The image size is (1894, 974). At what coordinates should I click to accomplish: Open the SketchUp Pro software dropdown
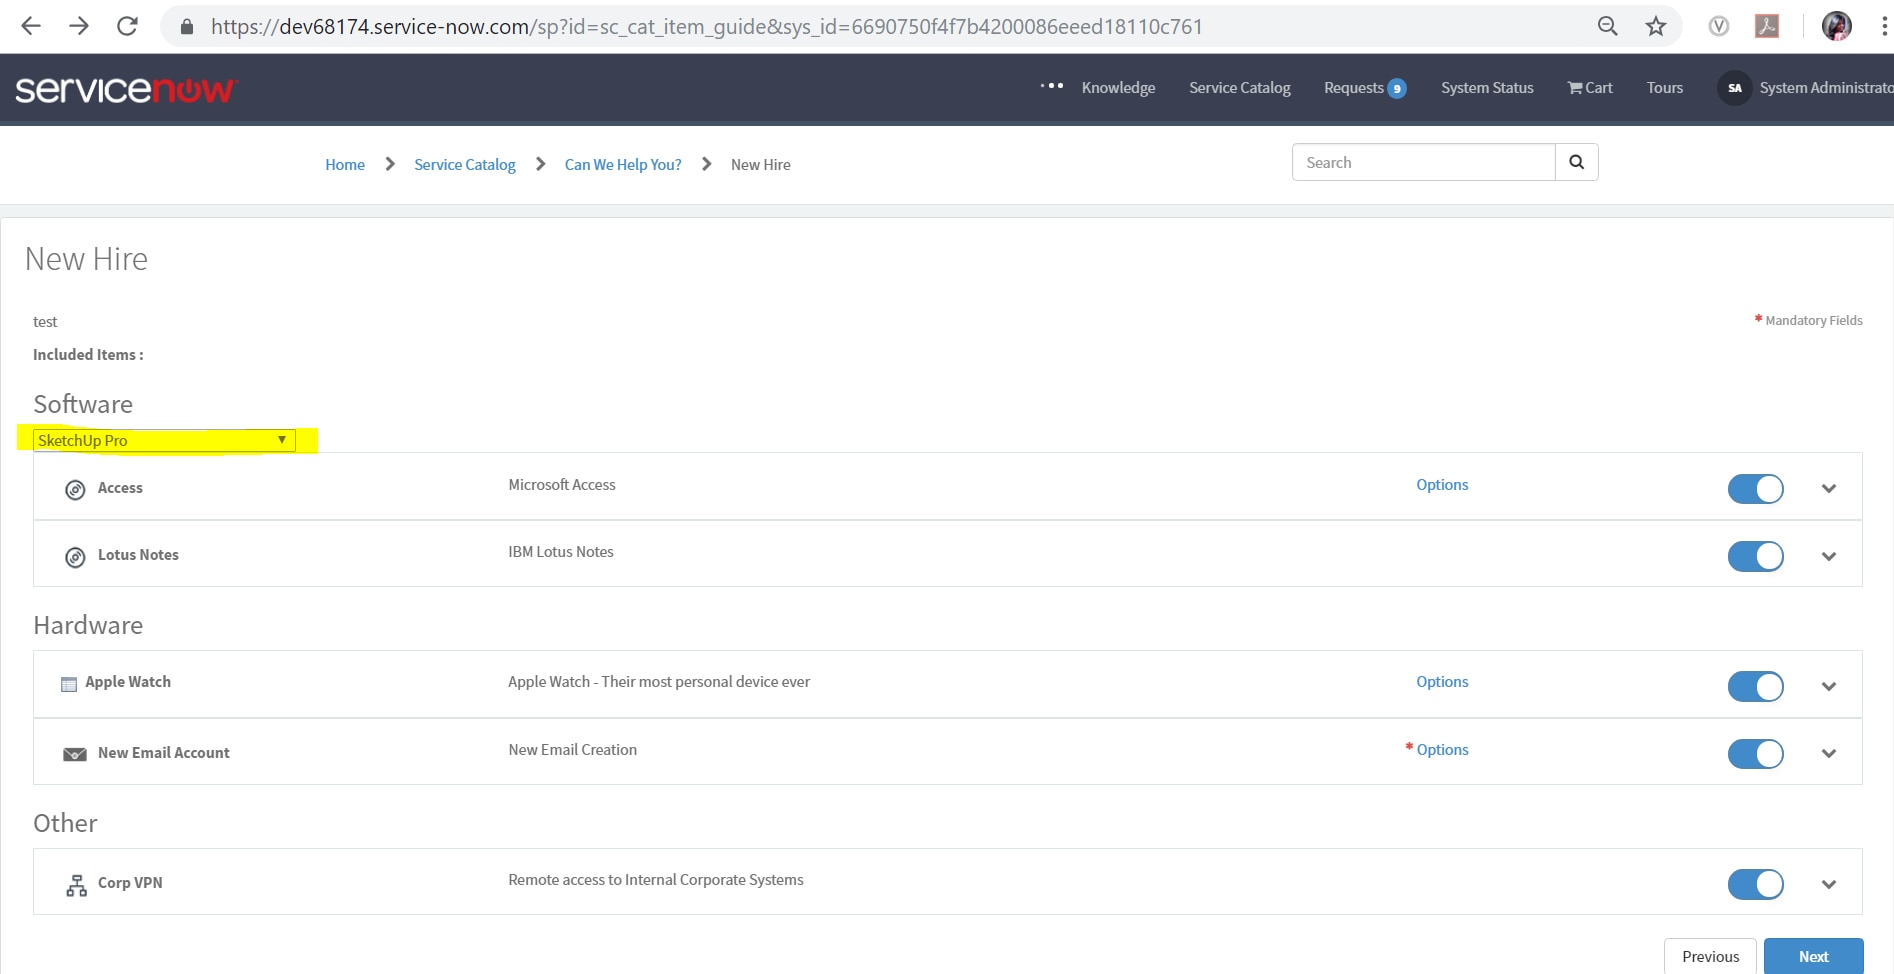point(165,440)
